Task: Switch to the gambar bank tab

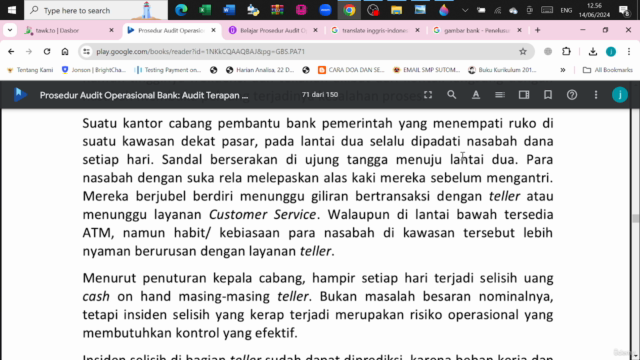Action: [x=478, y=31]
